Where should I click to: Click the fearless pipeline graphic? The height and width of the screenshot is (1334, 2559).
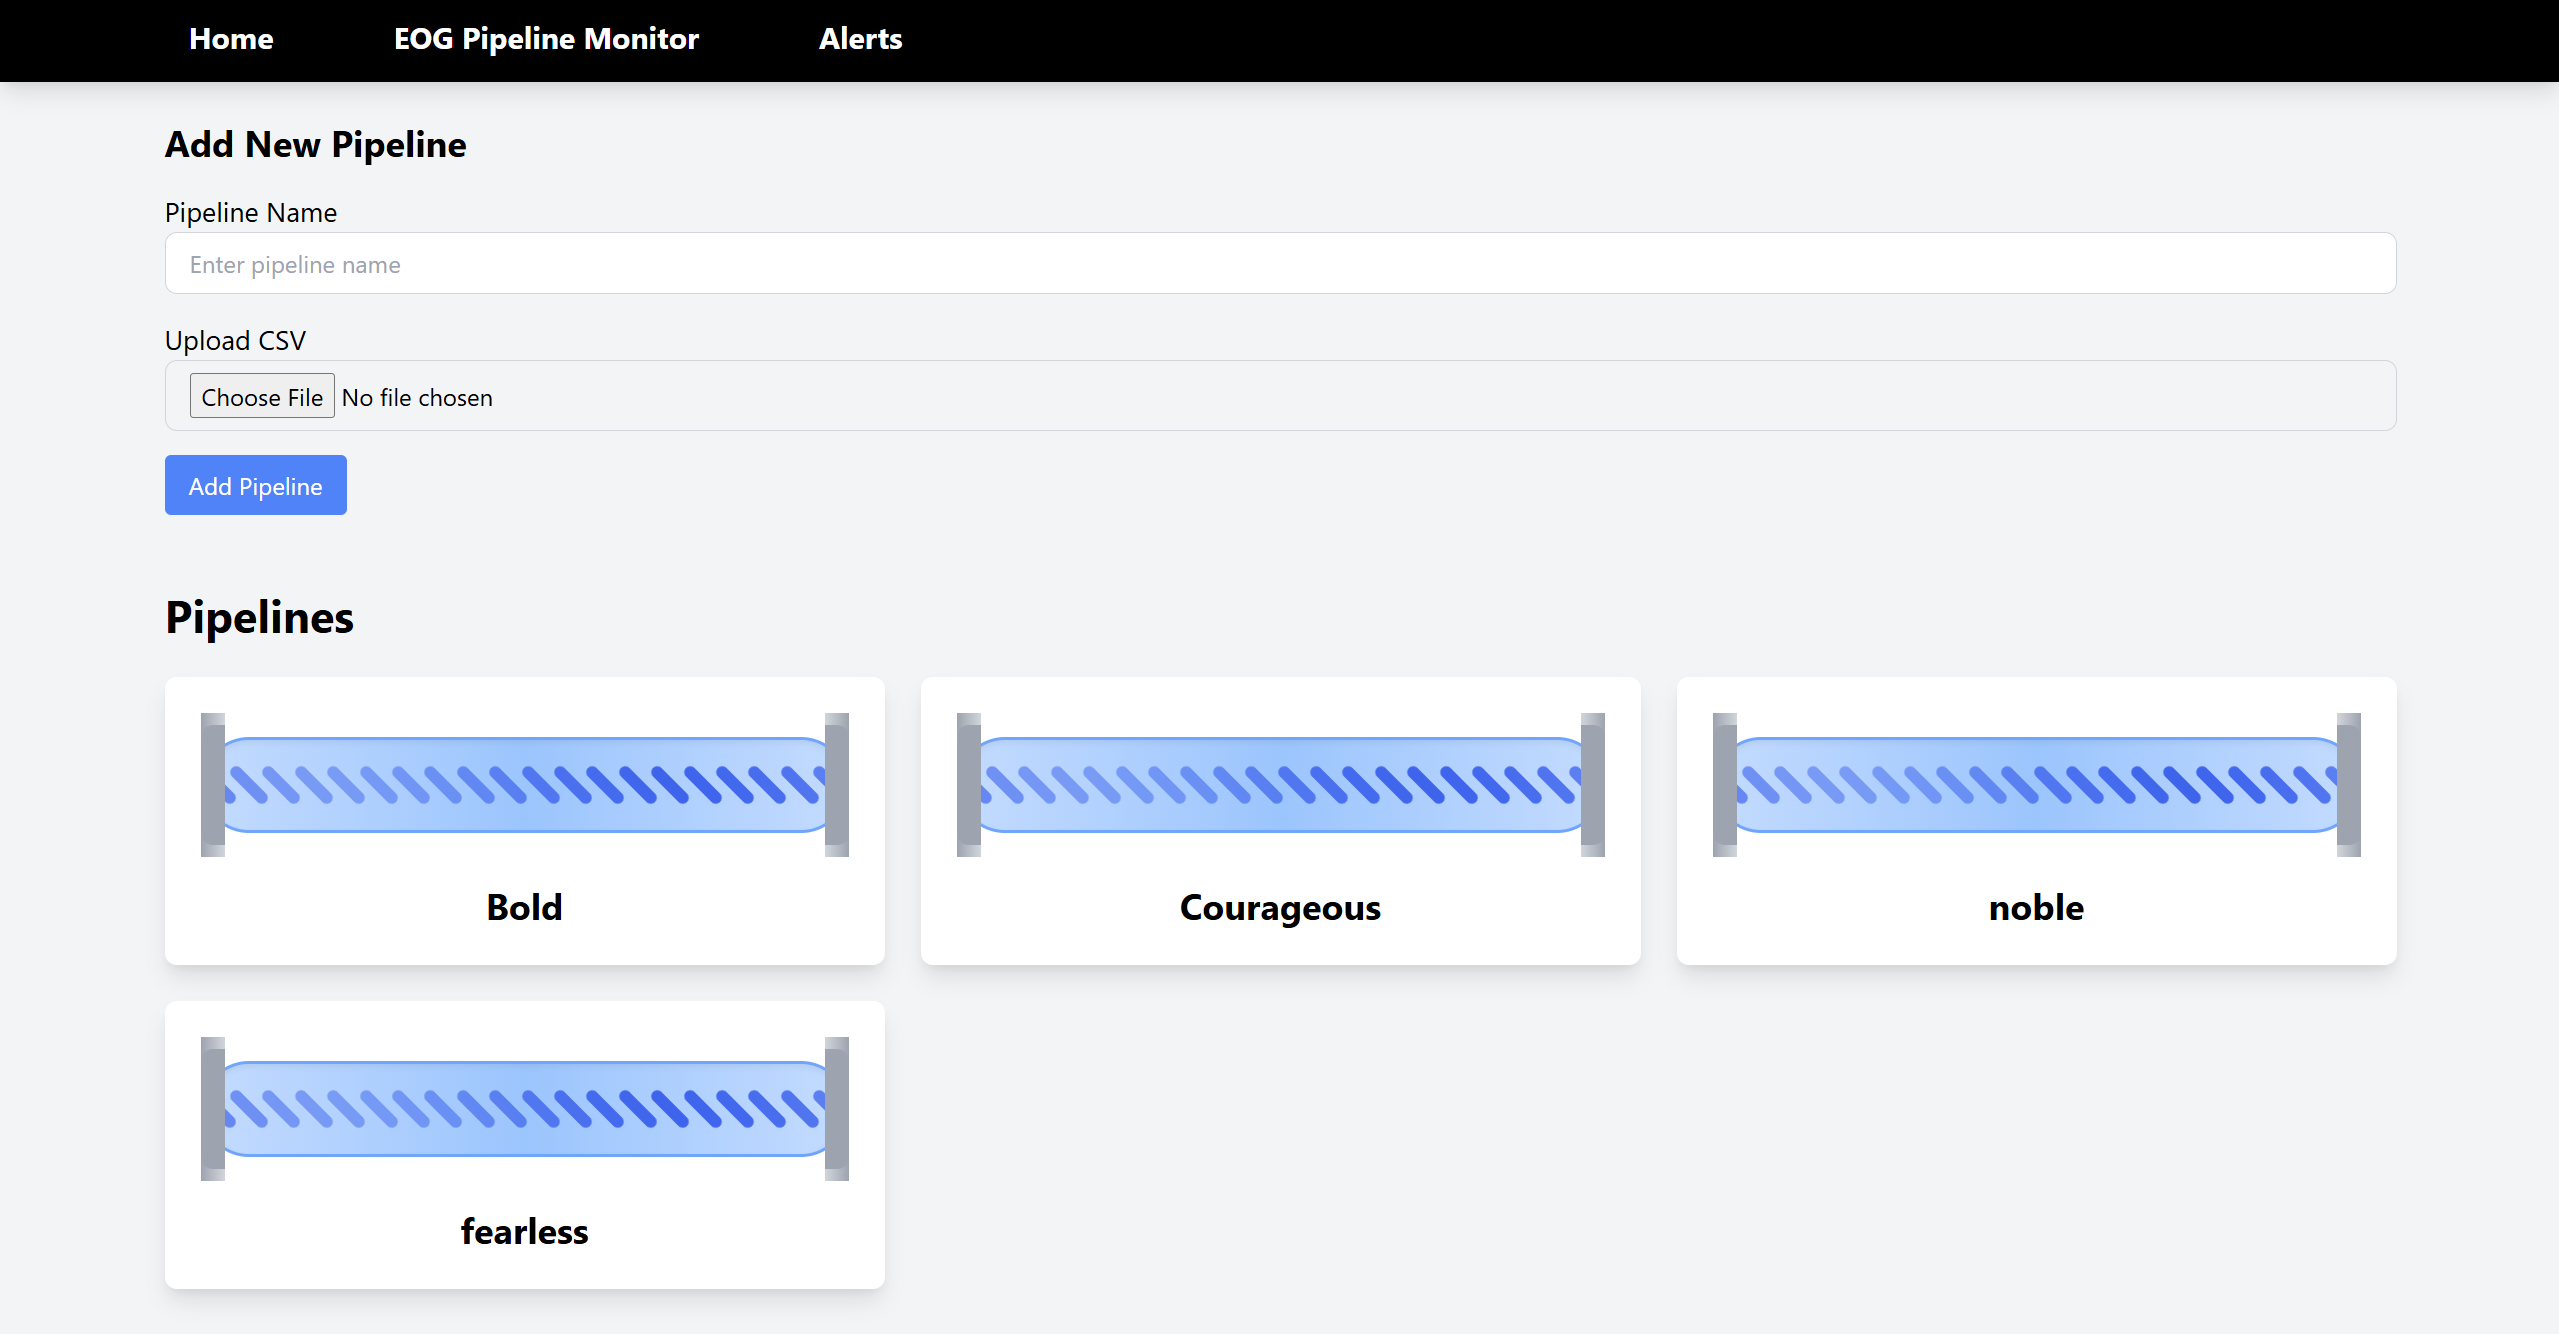(524, 1109)
